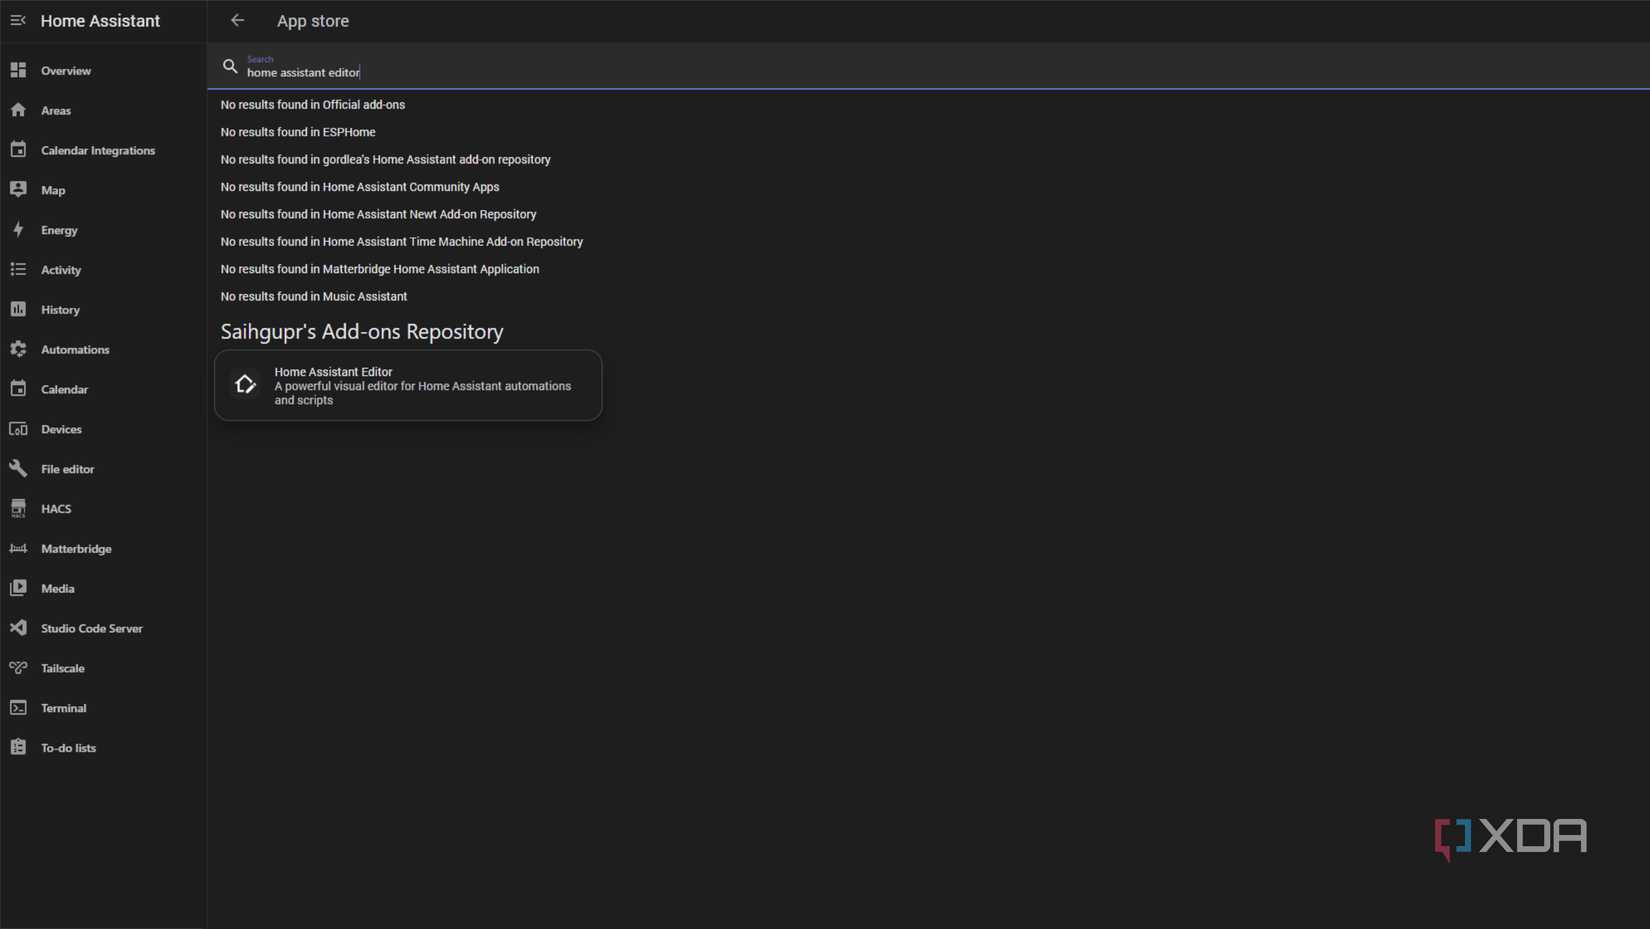This screenshot has width=1650, height=929.
Task: Launch File editor from sidebar
Action: [x=103, y=469]
